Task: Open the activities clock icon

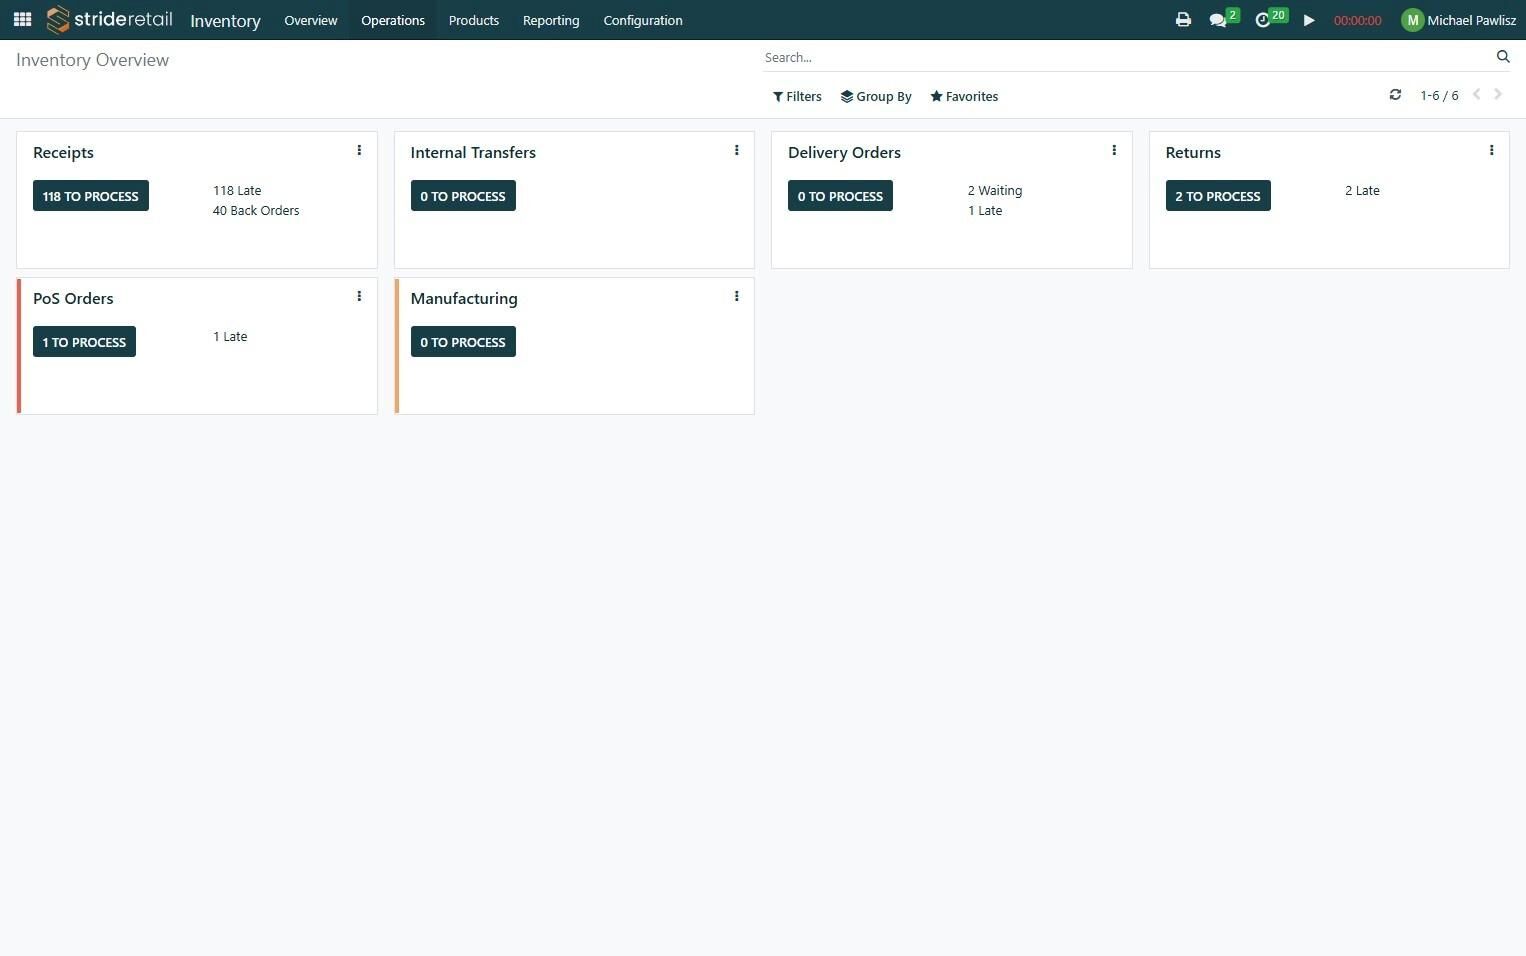Action: point(1263,20)
